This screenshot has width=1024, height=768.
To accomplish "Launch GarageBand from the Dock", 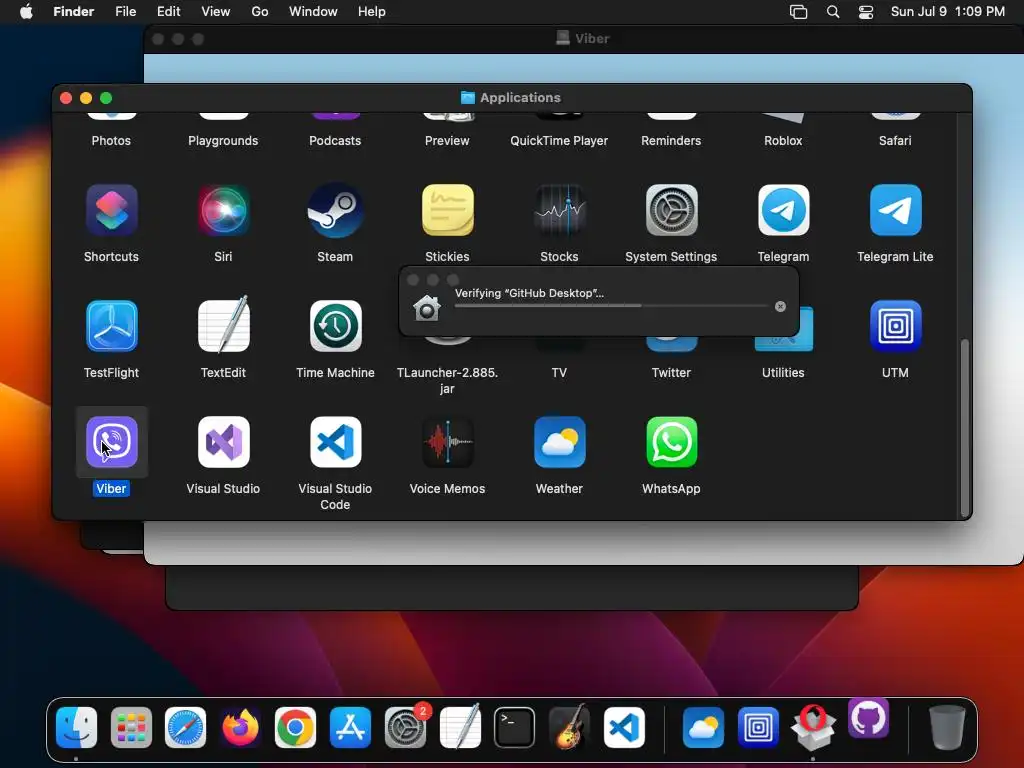I will coord(569,726).
